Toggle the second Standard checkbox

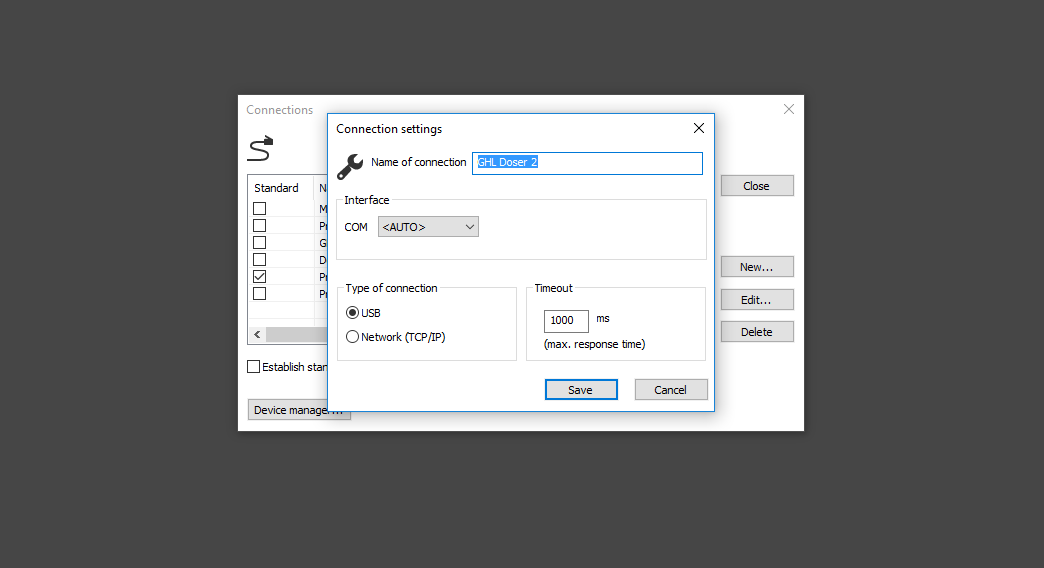click(260, 226)
